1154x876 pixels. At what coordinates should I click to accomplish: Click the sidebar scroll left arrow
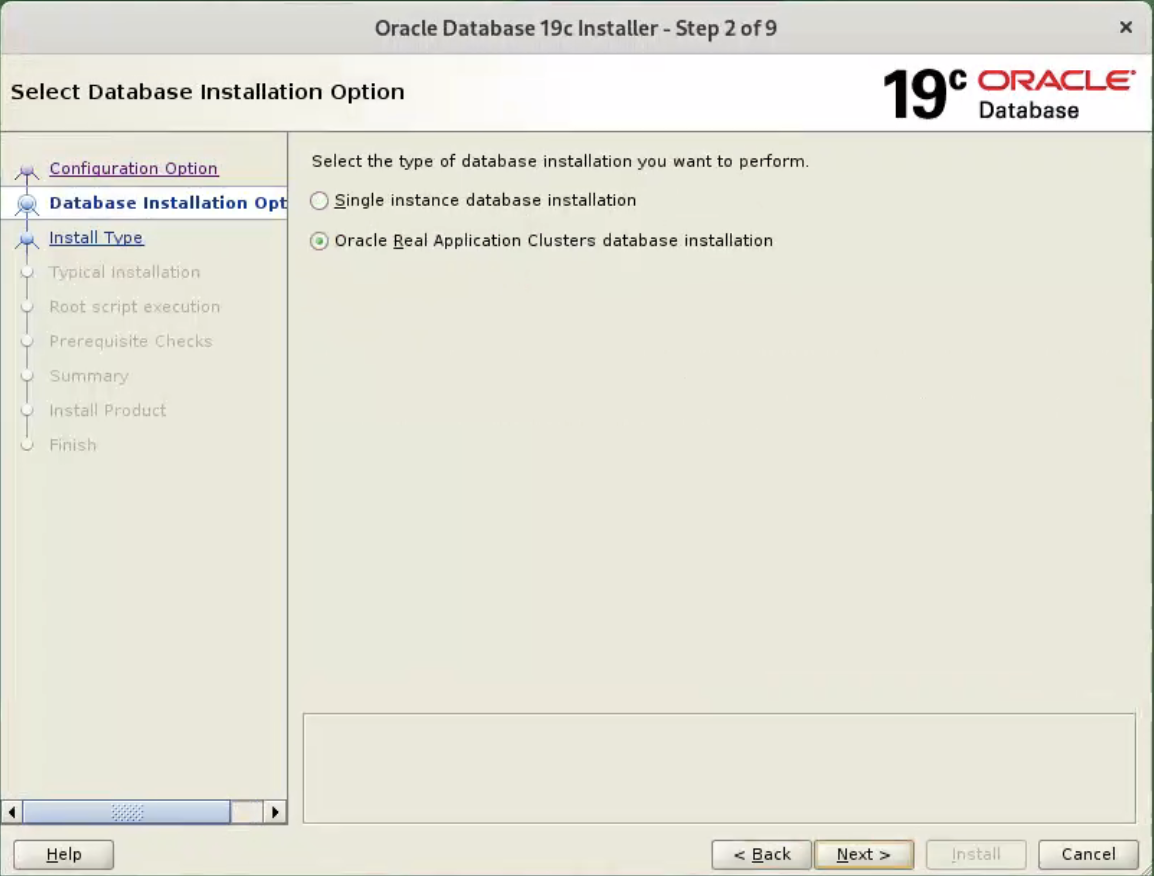[x=12, y=812]
